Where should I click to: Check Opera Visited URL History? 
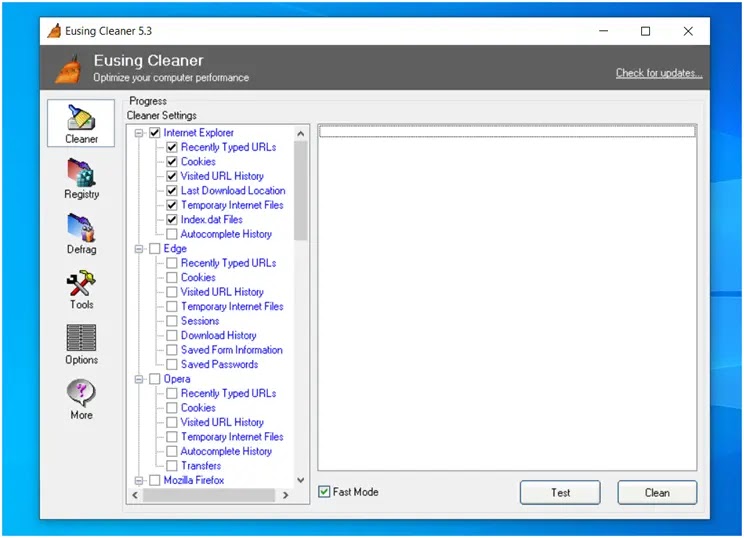tap(172, 422)
